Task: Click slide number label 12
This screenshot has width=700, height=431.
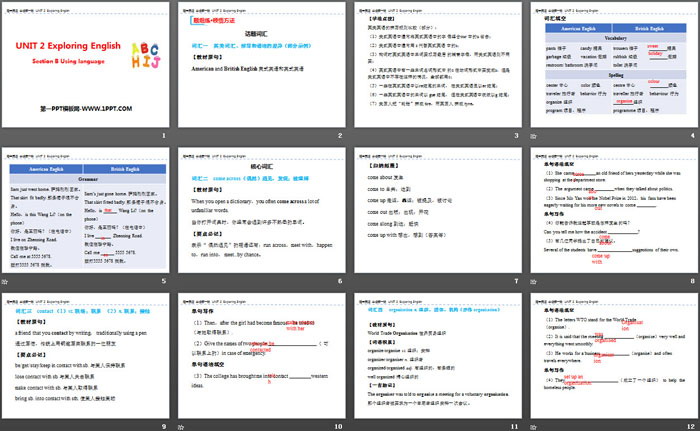Action: [691, 427]
